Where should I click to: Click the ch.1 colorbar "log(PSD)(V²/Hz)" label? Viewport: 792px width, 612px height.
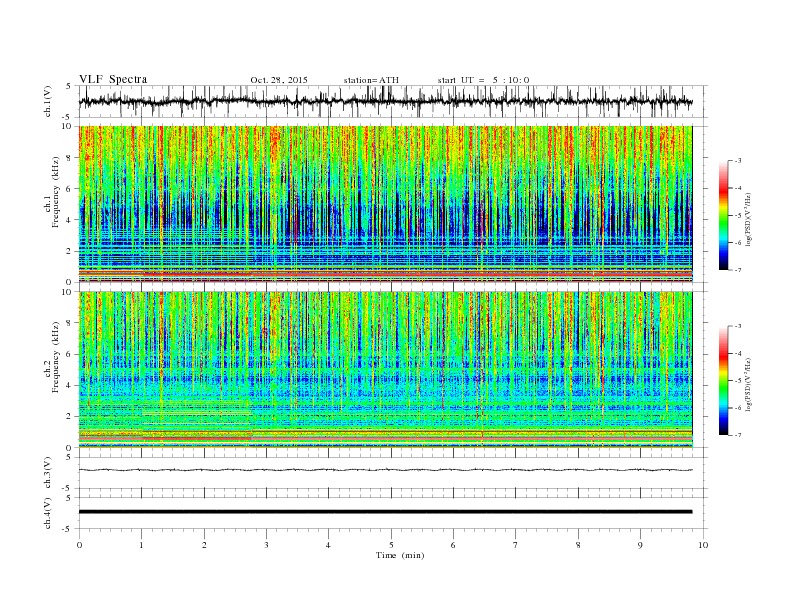point(748,219)
